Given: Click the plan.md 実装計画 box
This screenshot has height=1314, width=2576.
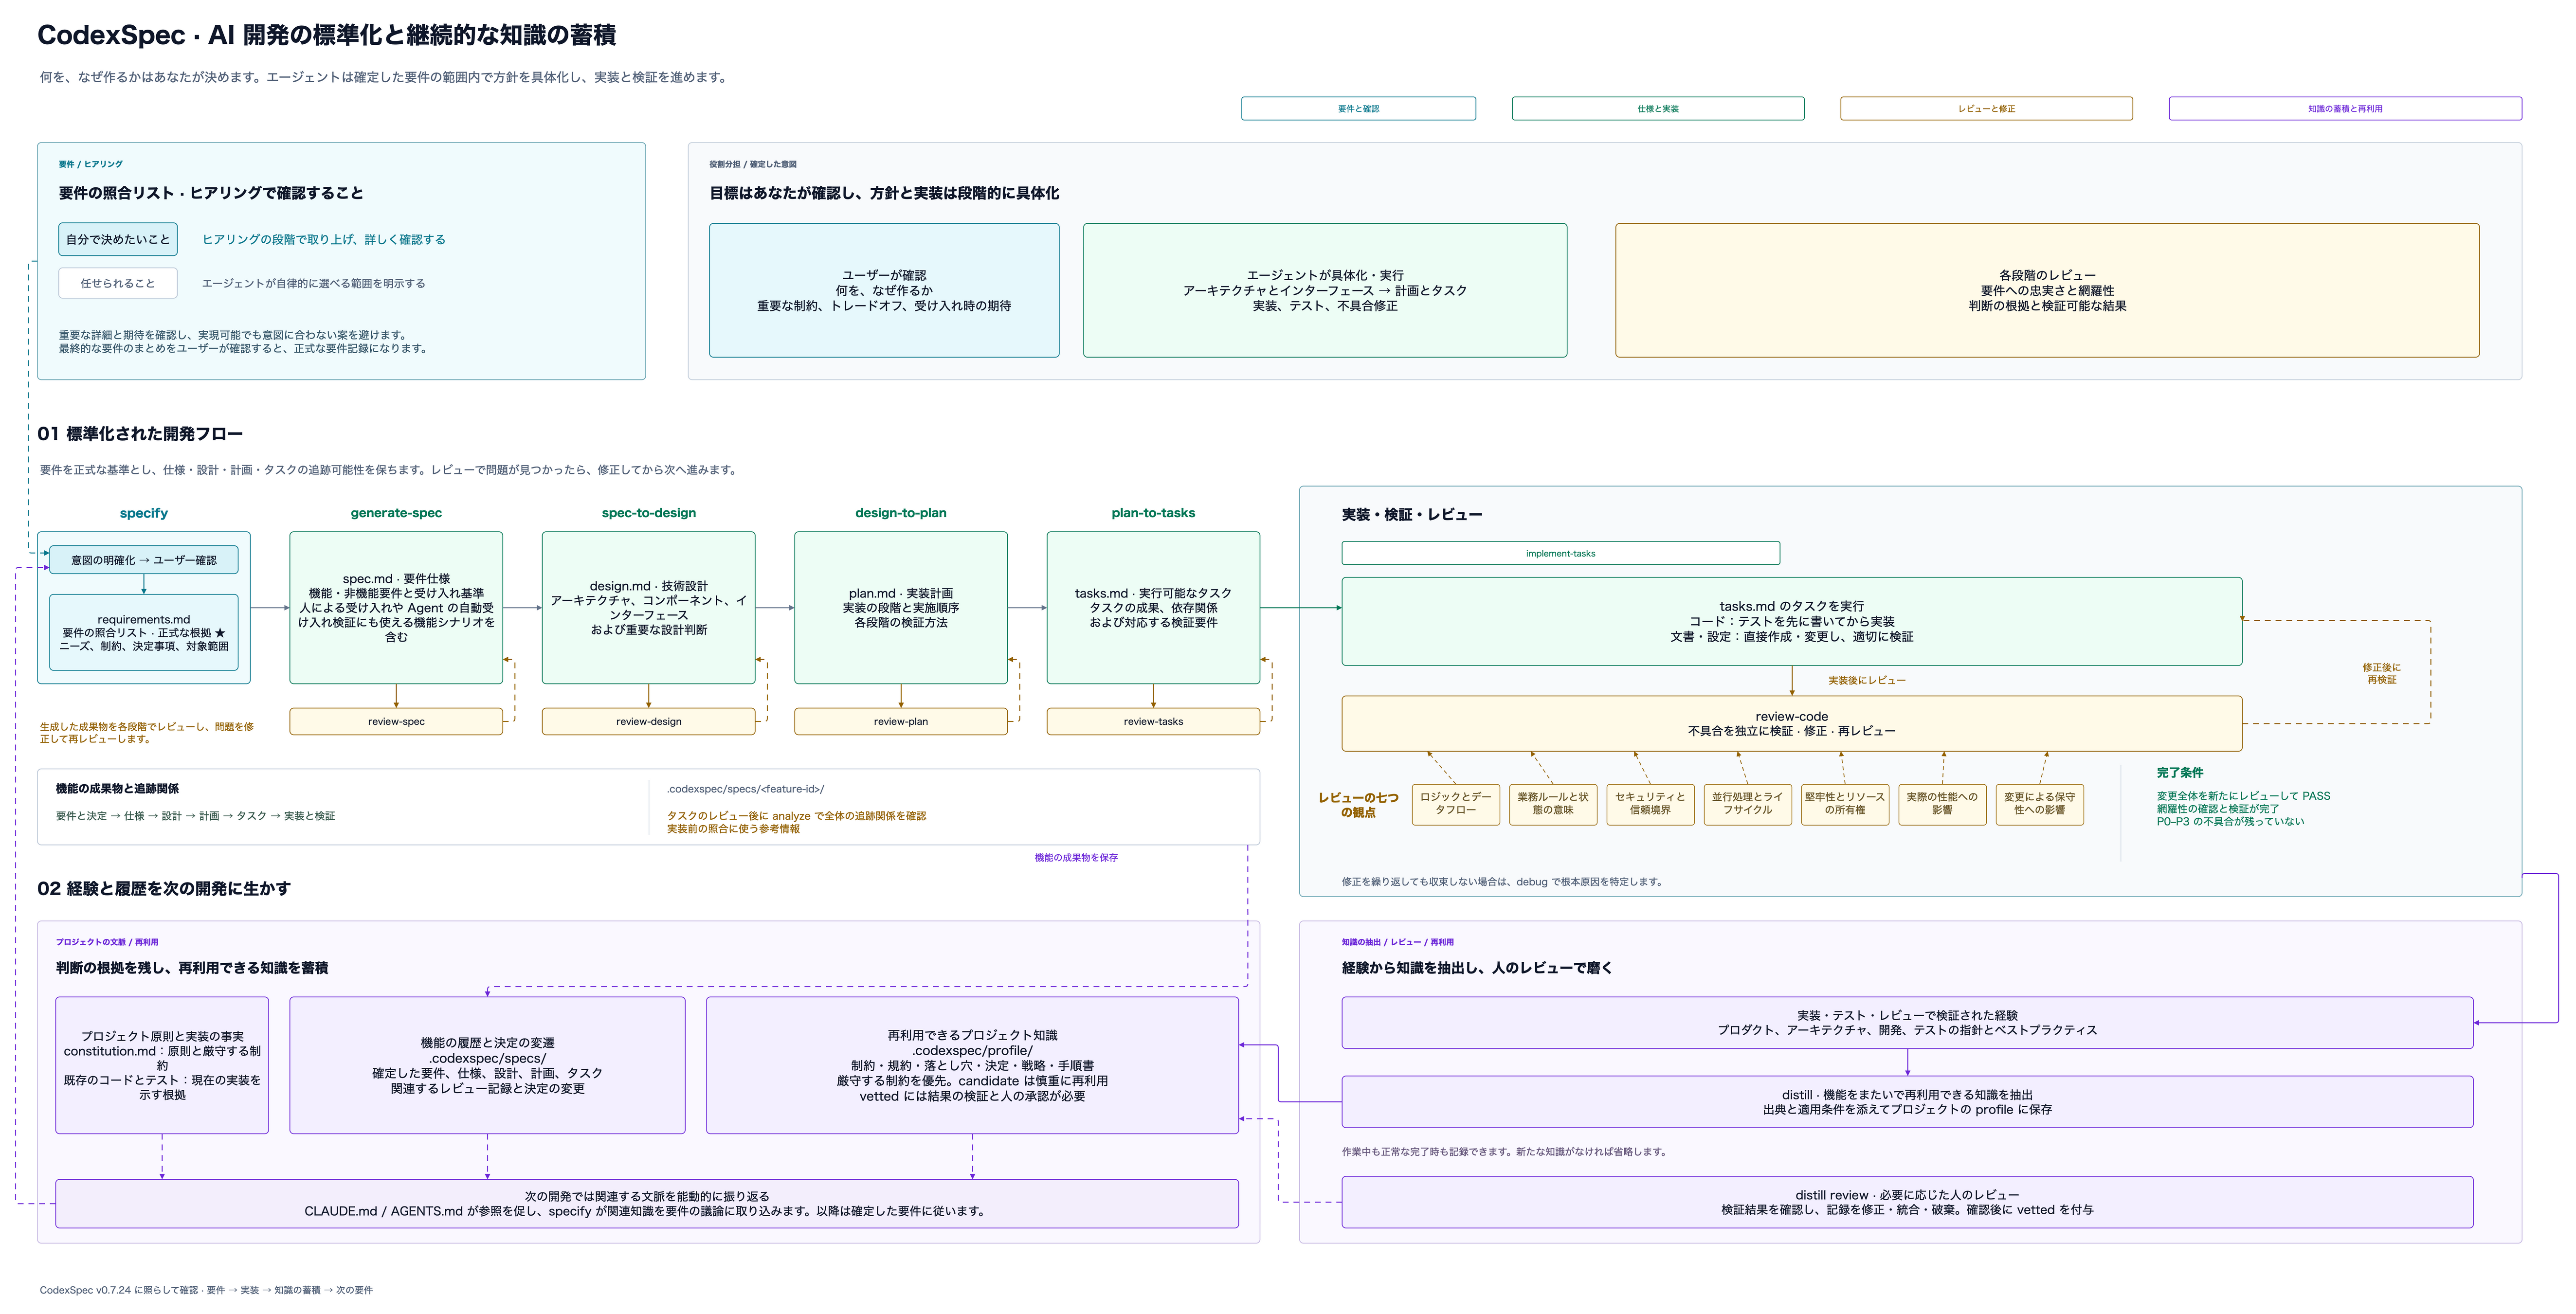Looking at the screenshot, I should pos(901,607).
